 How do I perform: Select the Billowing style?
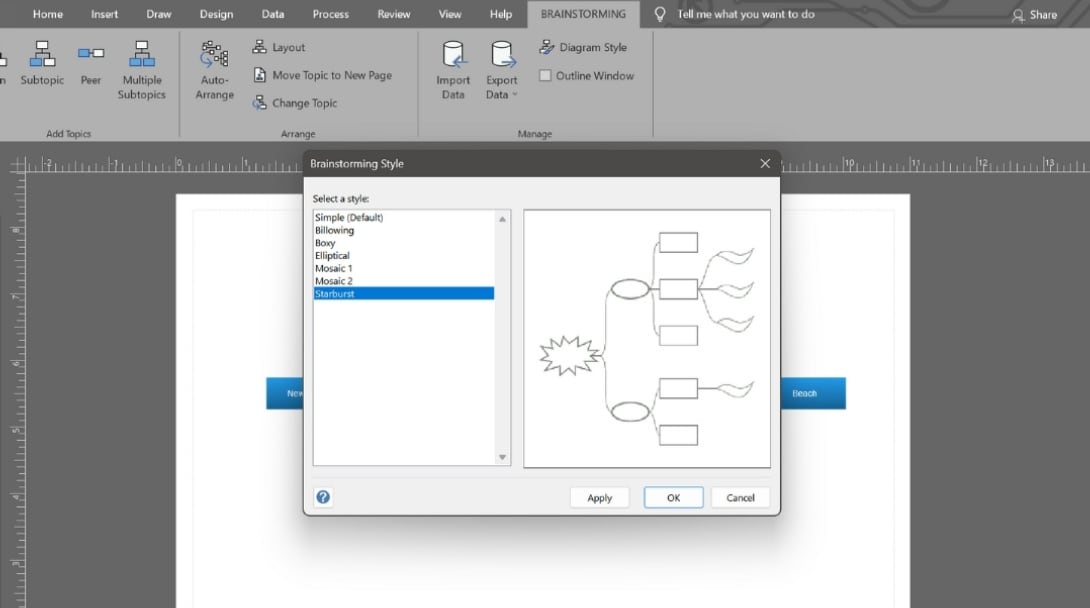[x=404, y=230]
